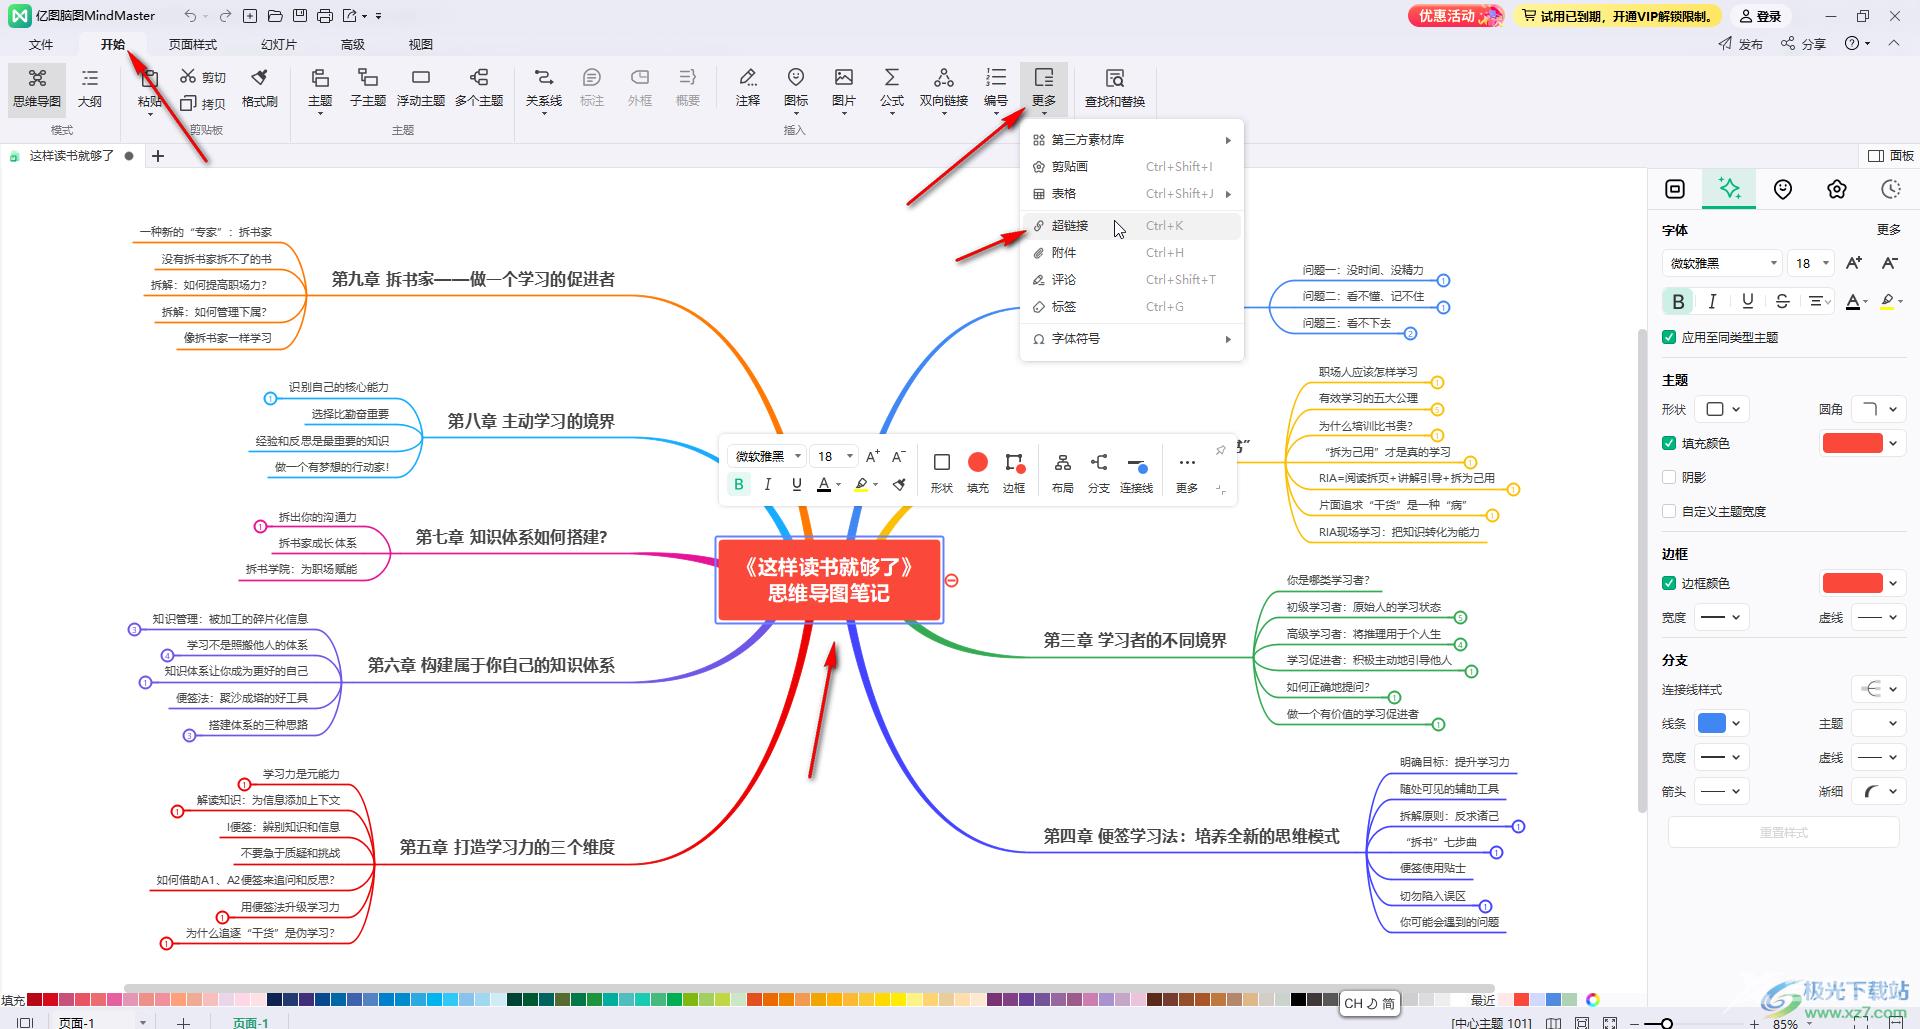
Task: Toggle underline in the side panel font section
Action: pyautogui.click(x=1747, y=301)
